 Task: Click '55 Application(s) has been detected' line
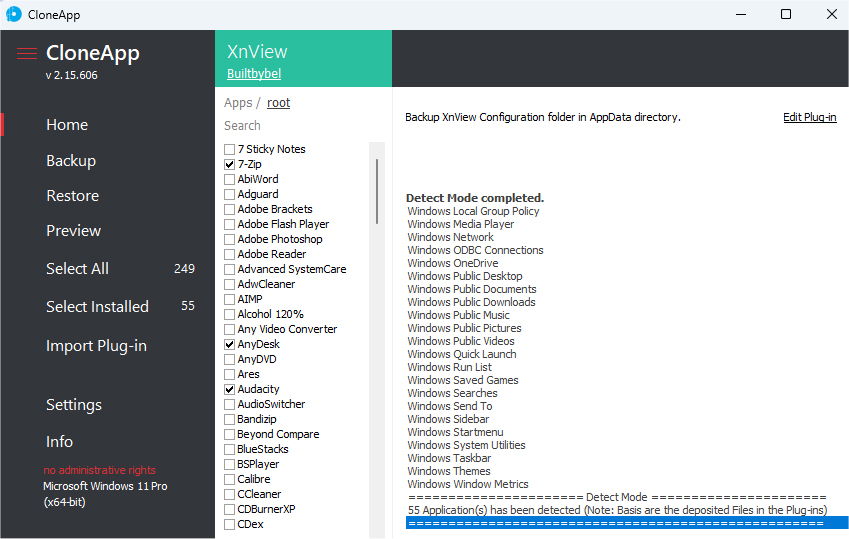(617, 510)
